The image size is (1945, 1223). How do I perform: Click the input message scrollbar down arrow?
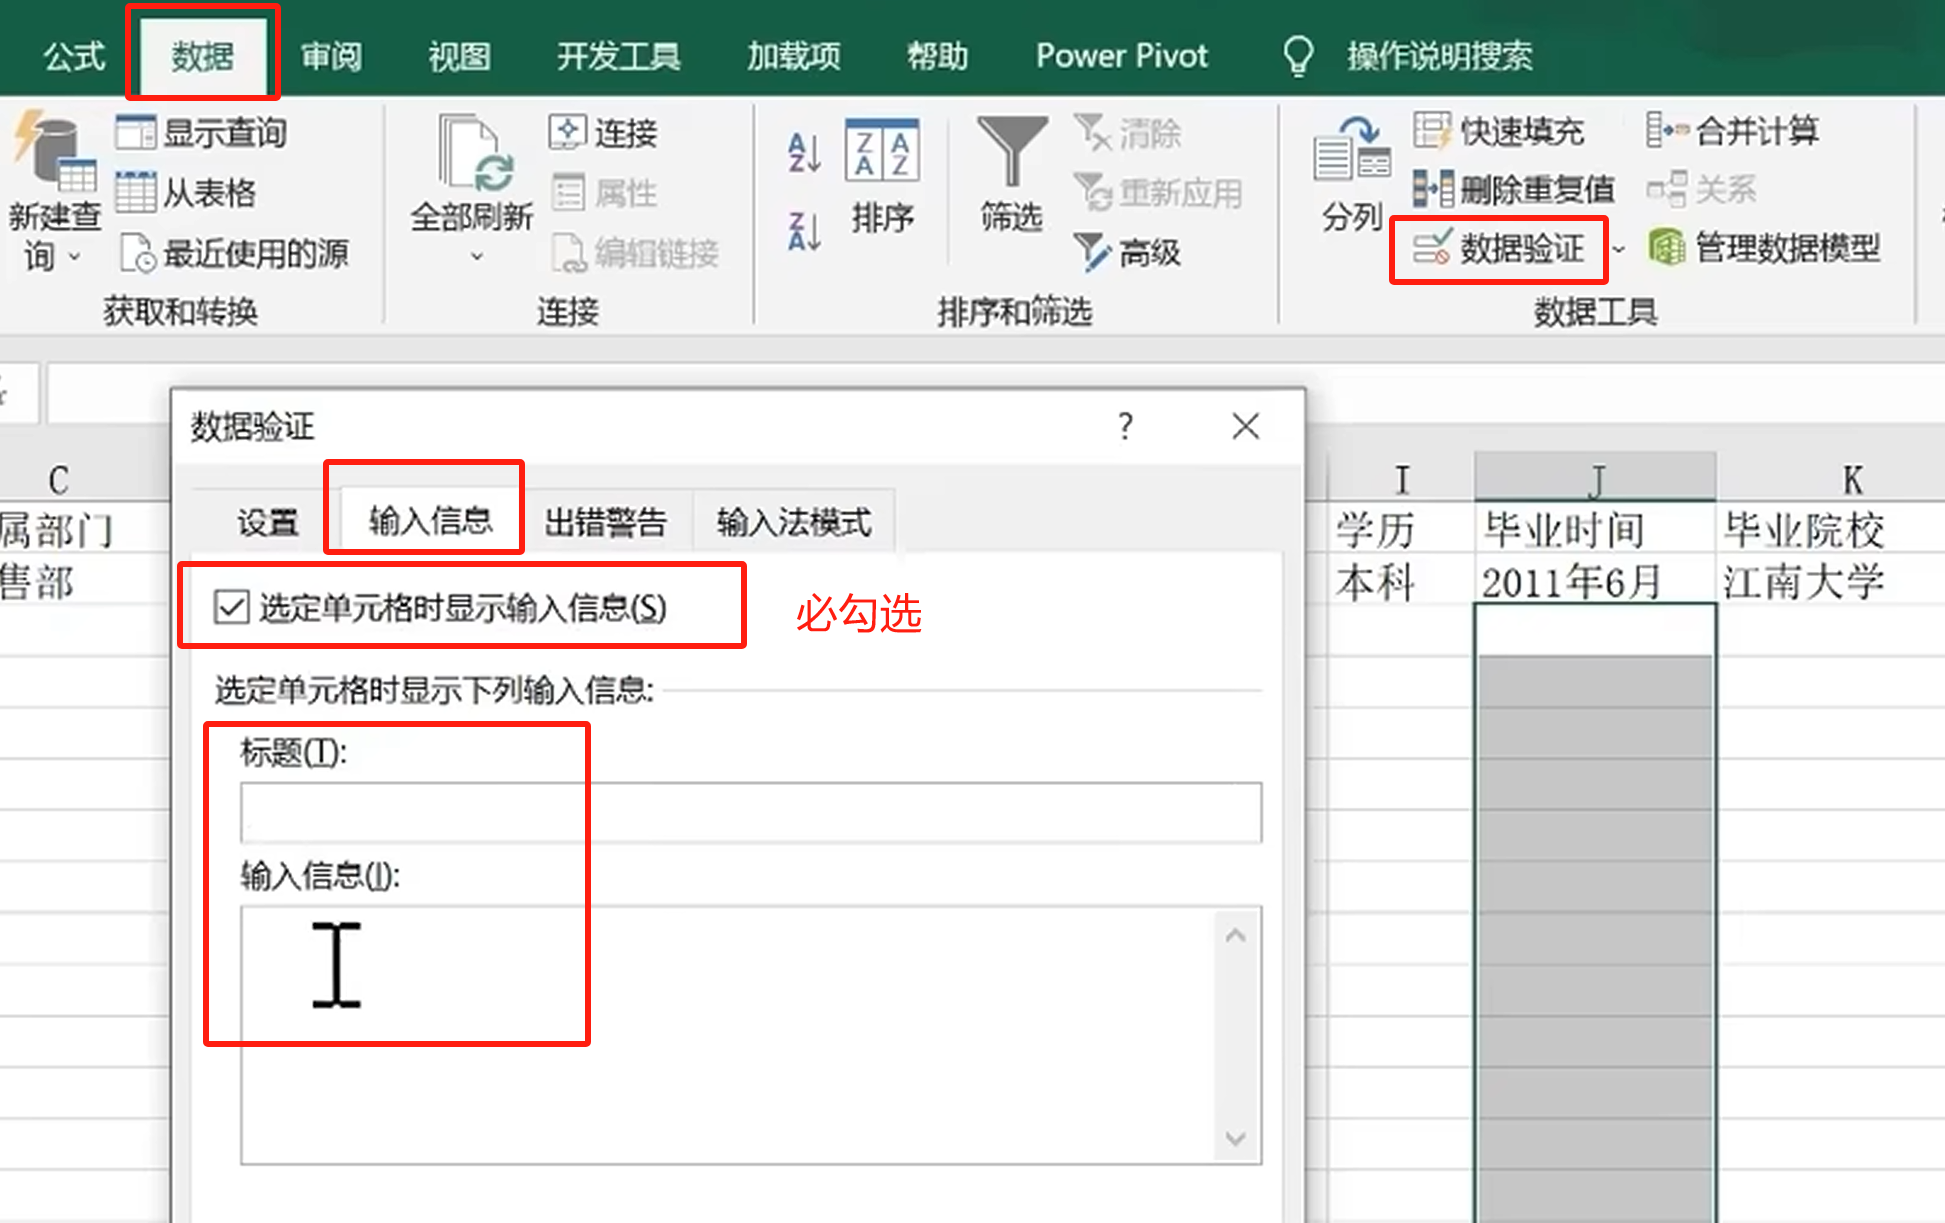pyautogui.click(x=1235, y=1139)
